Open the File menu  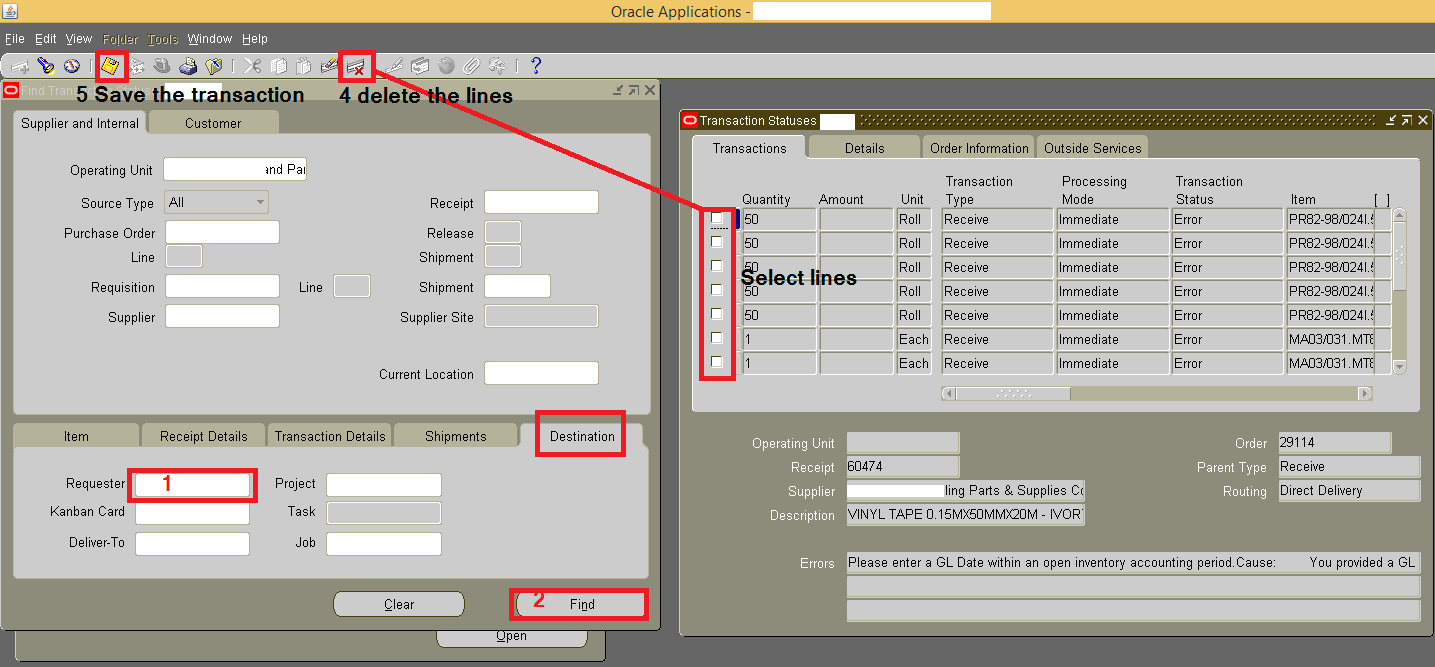point(15,39)
